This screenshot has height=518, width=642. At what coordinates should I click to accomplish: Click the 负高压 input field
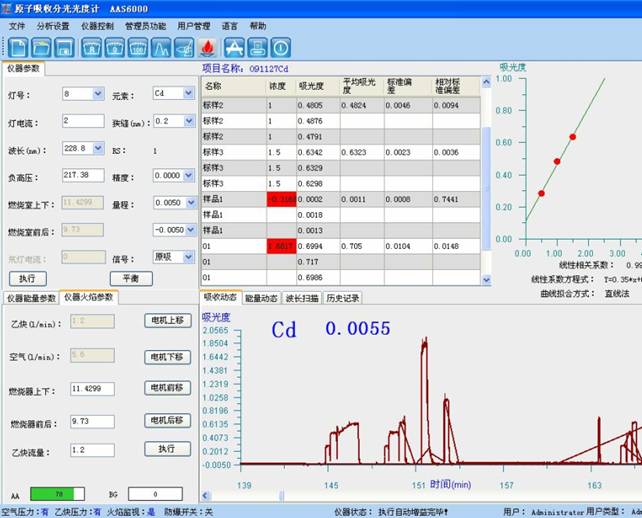82,175
